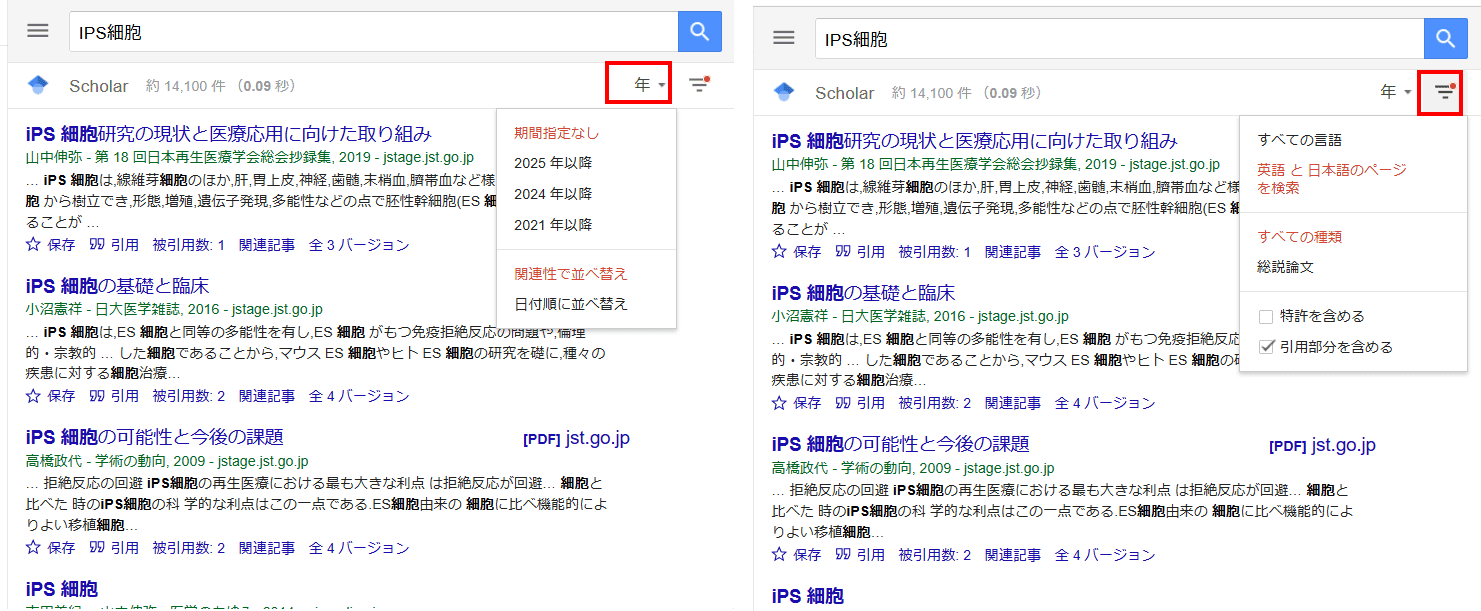Open 'iPS 細胞の可能性と今後の課題' title in left pane
The width and height of the screenshot is (1481, 611).
pos(155,437)
